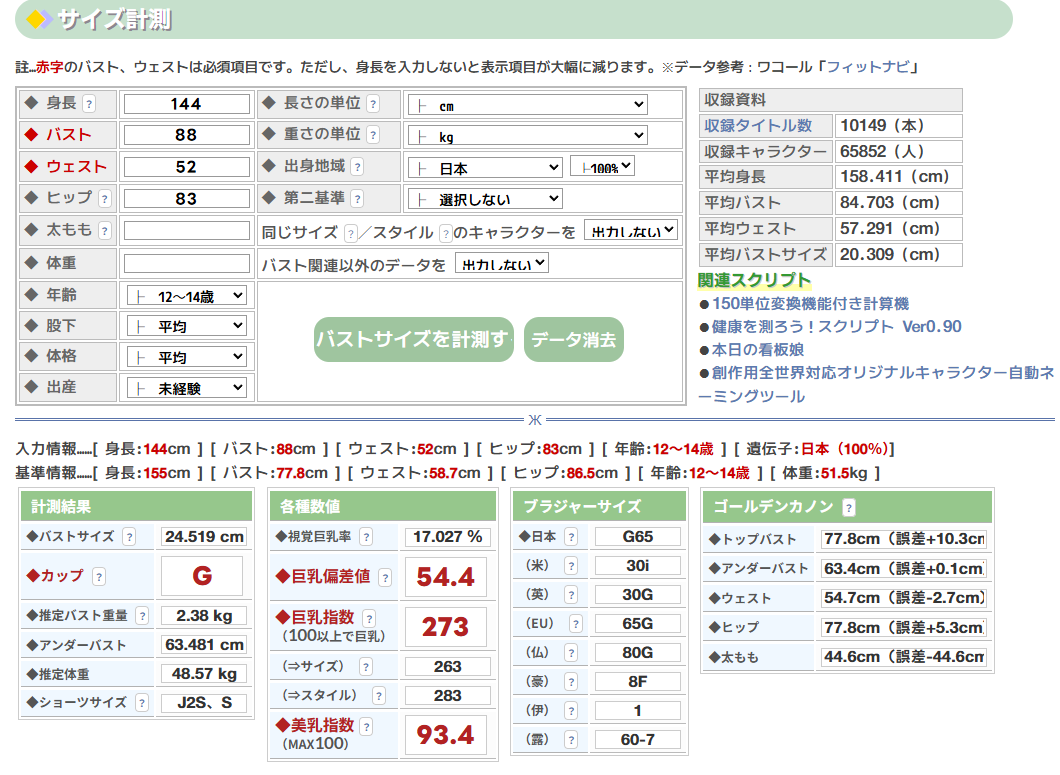
Task: Open the 出産 未経験 dropdown
Action: click(187, 388)
